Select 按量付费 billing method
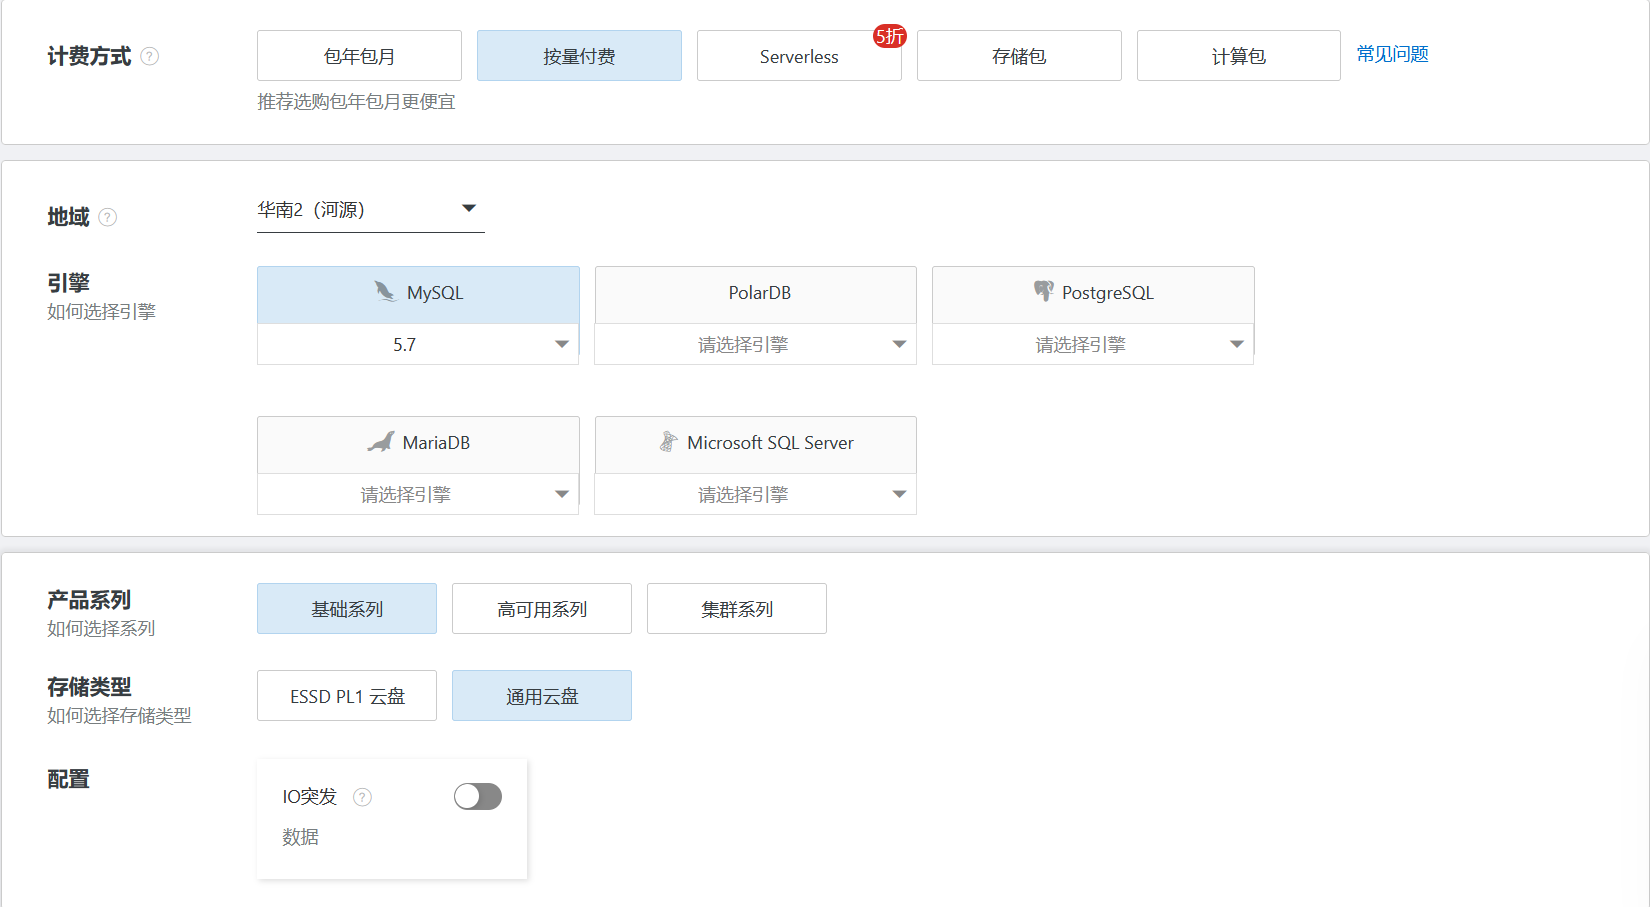Image resolution: width=1650 pixels, height=907 pixels. coord(579,56)
